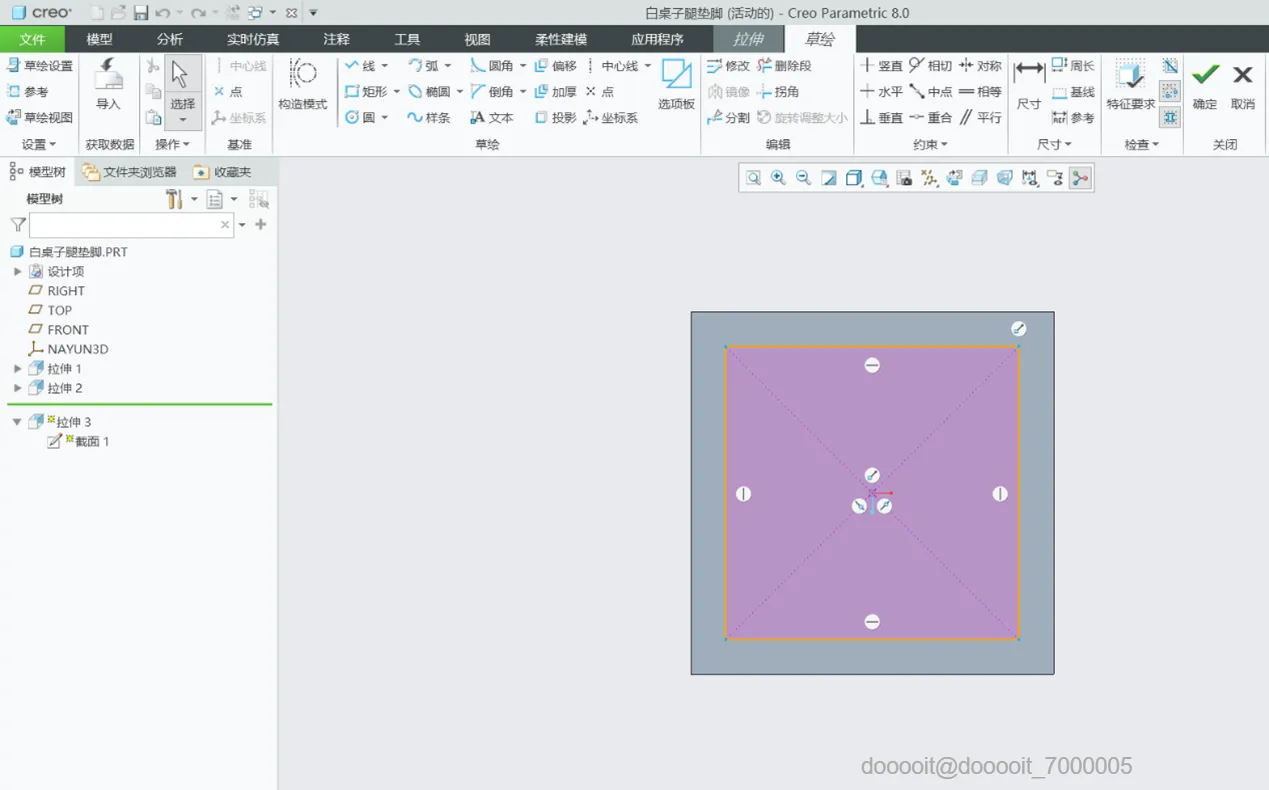Expand the 拉伸 1 feature node
The height and width of the screenshot is (790, 1269).
[17, 369]
